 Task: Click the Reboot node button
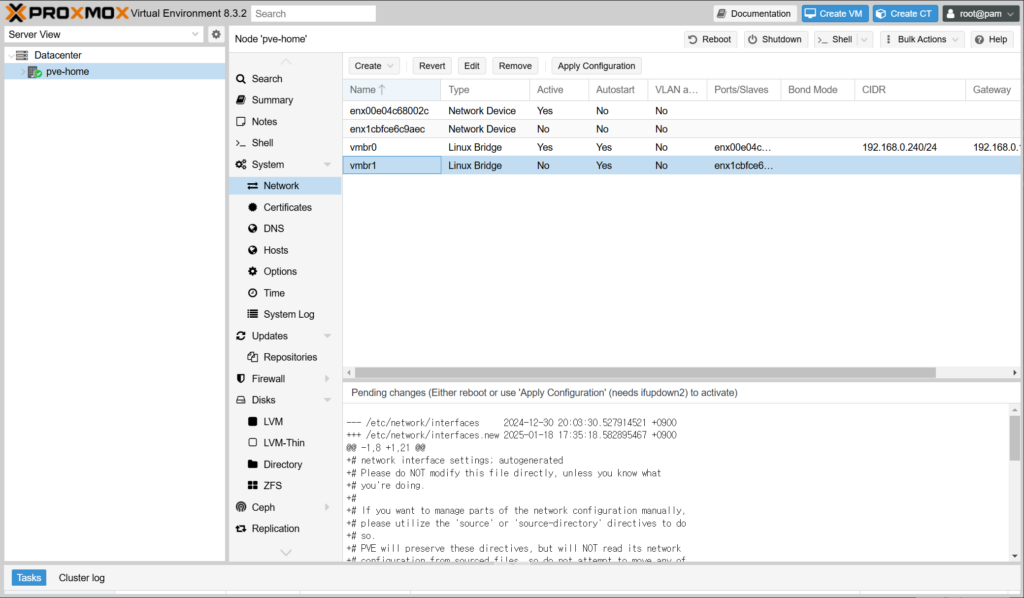coord(710,39)
